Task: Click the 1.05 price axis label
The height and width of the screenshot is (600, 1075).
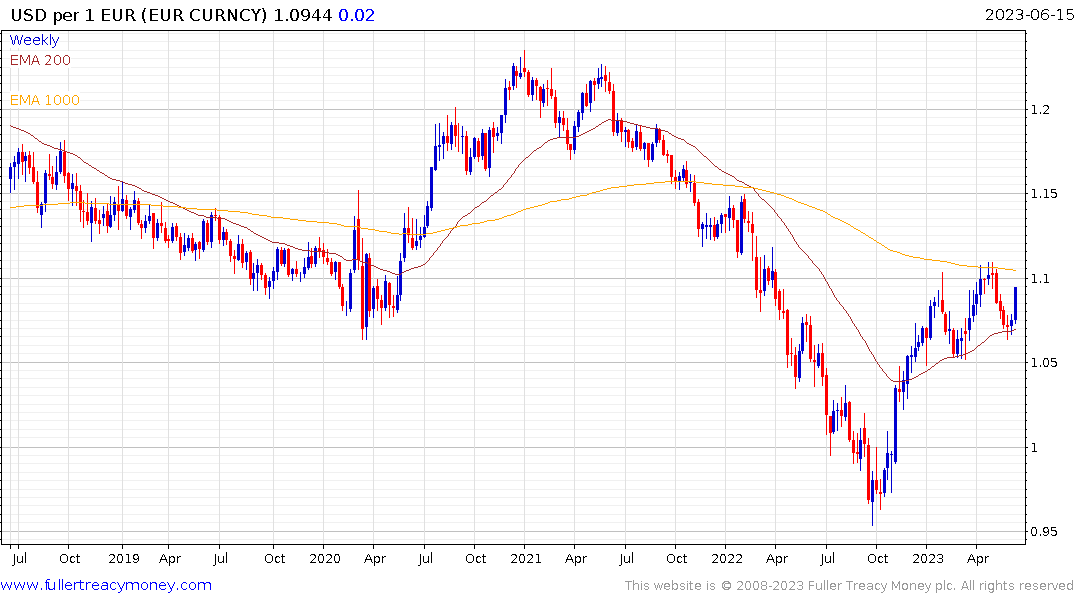Action: click(1043, 363)
